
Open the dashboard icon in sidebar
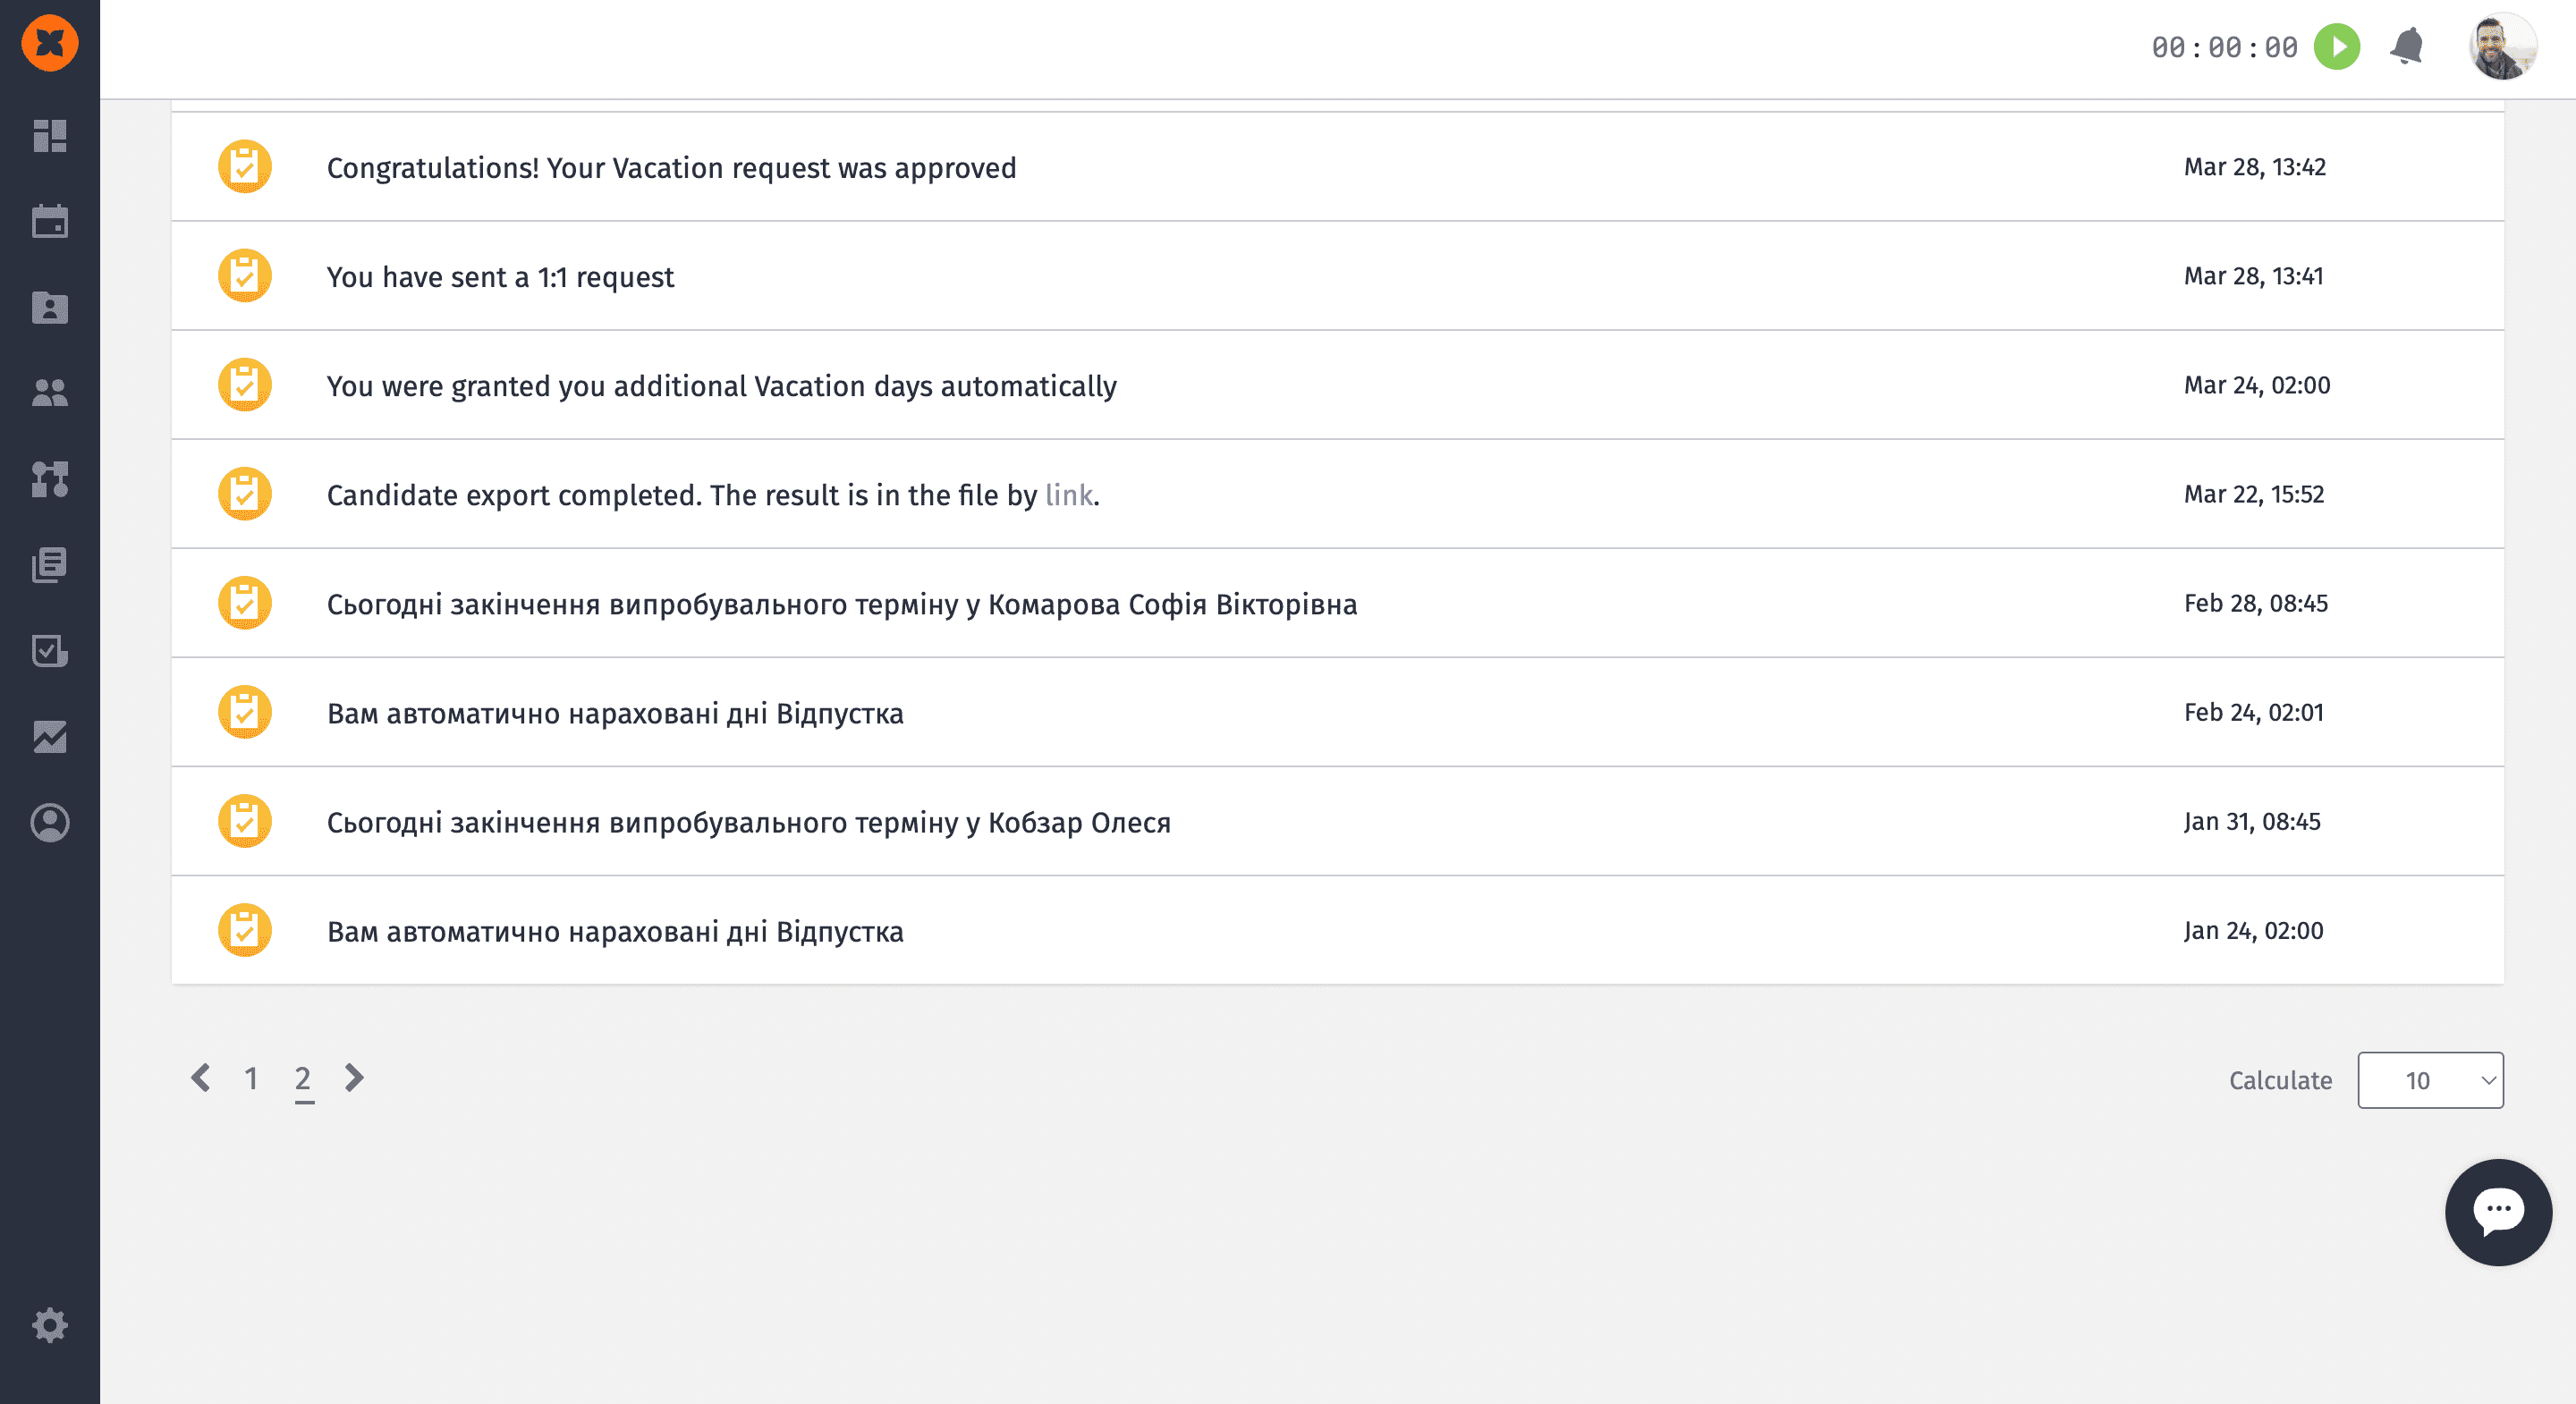click(50, 135)
